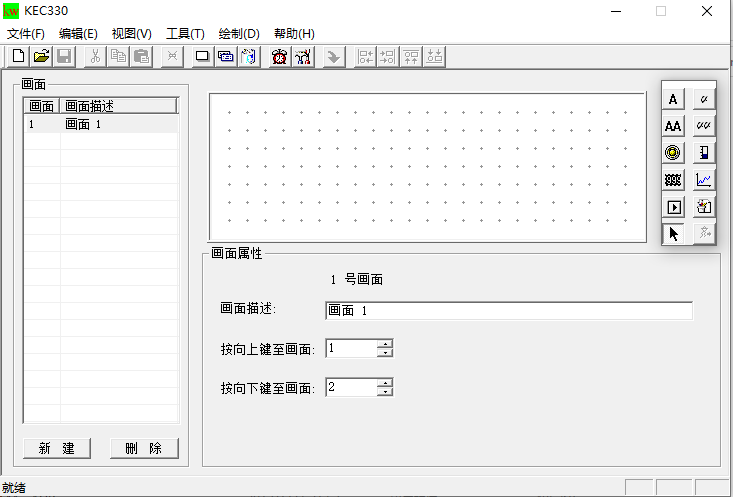
Task: Click the blank rectangle screen icon in toolbar
Action: 202,57
